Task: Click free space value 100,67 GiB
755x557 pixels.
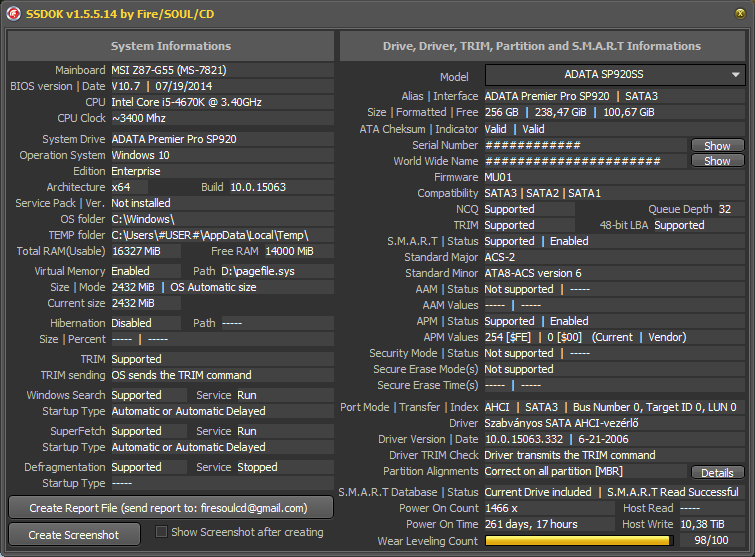Action: (x=629, y=112)
